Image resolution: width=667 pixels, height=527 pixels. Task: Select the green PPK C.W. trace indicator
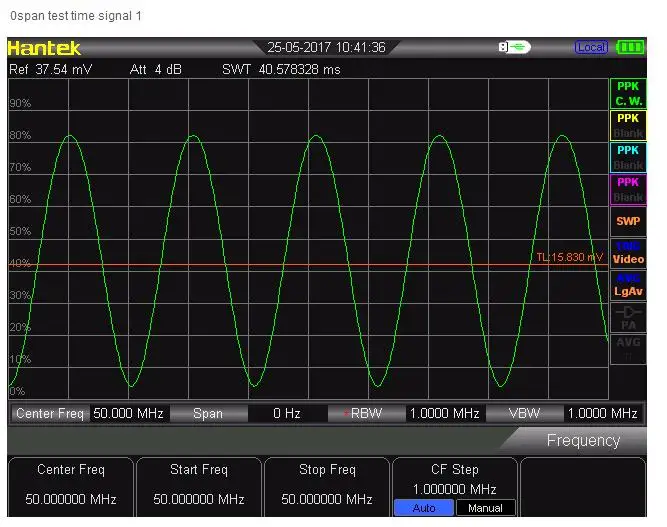[x=628, y=94]
